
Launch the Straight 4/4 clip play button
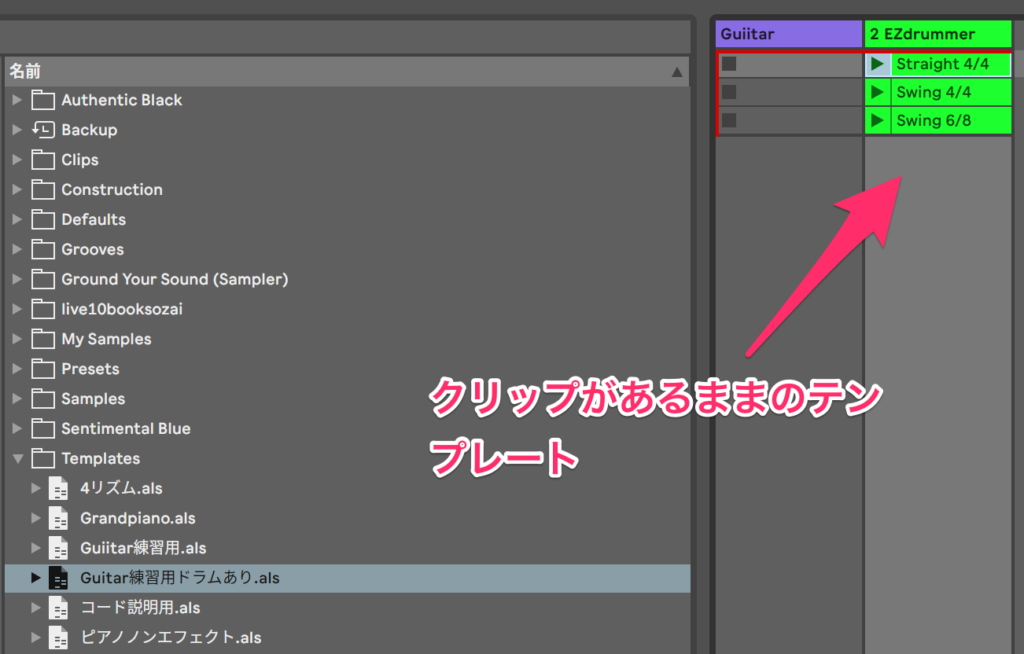click(877, 64)
